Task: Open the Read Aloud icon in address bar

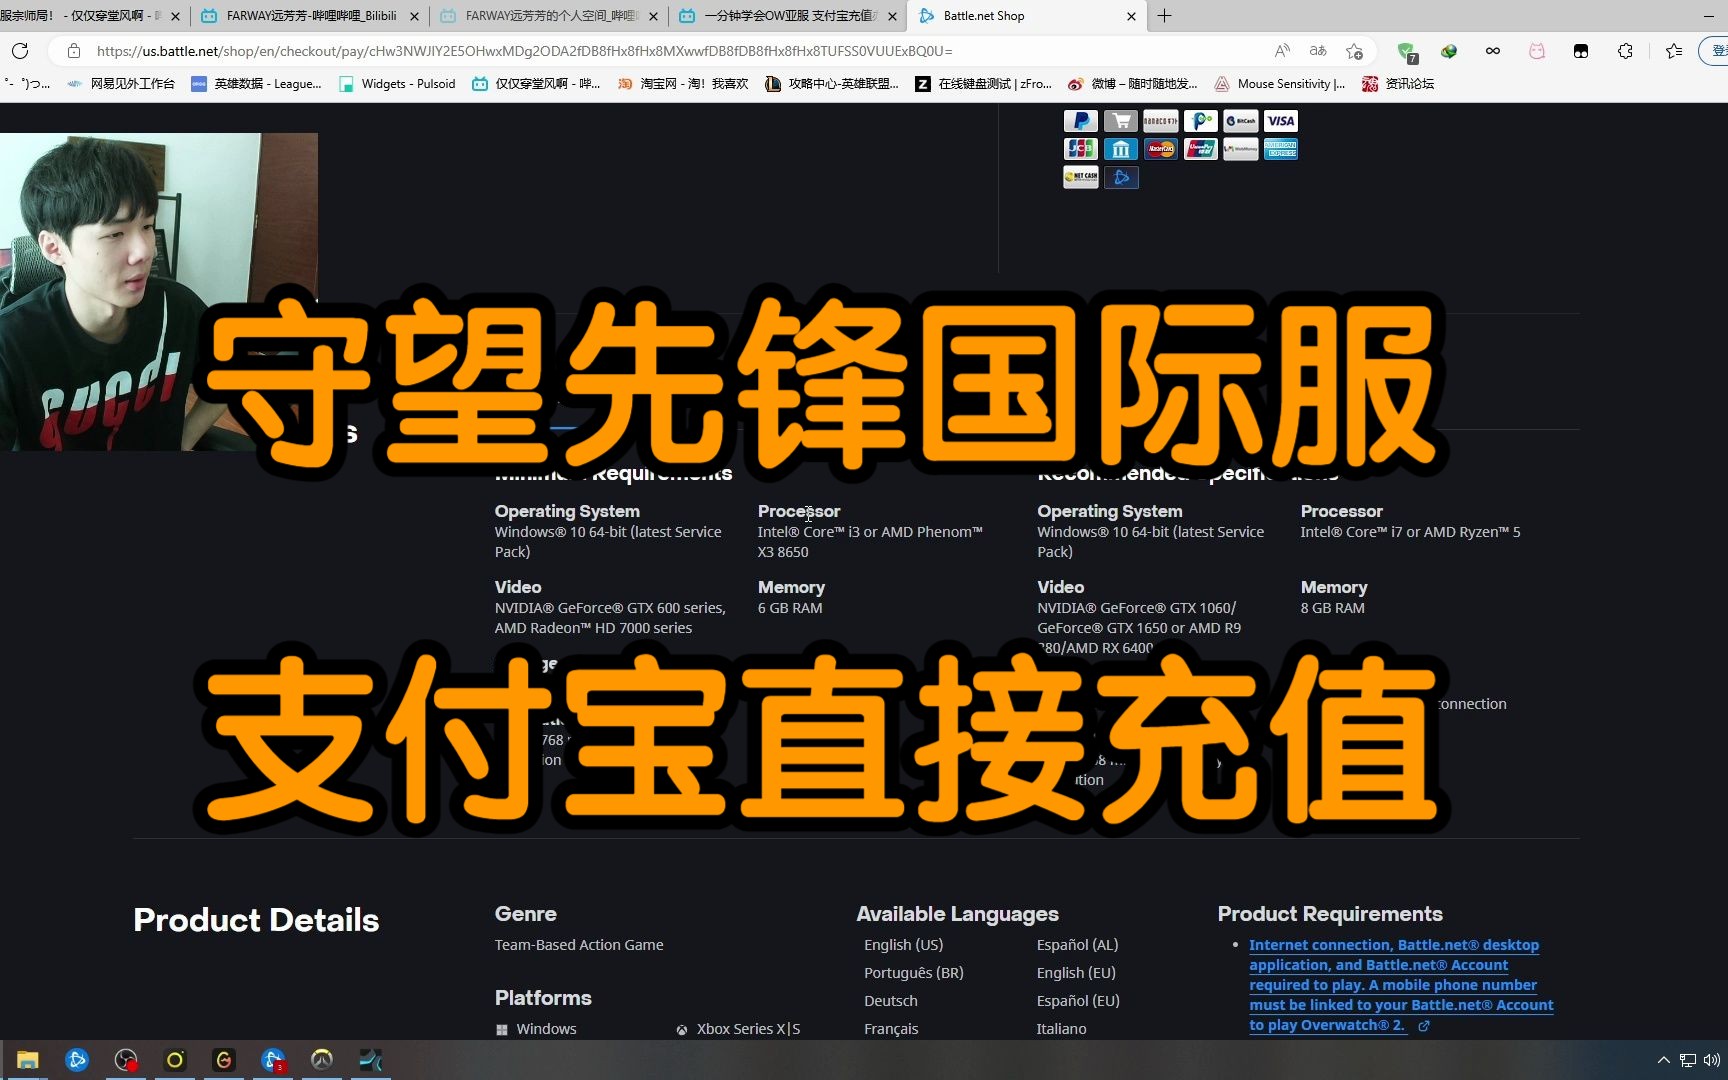Action: click(1282, 51)
